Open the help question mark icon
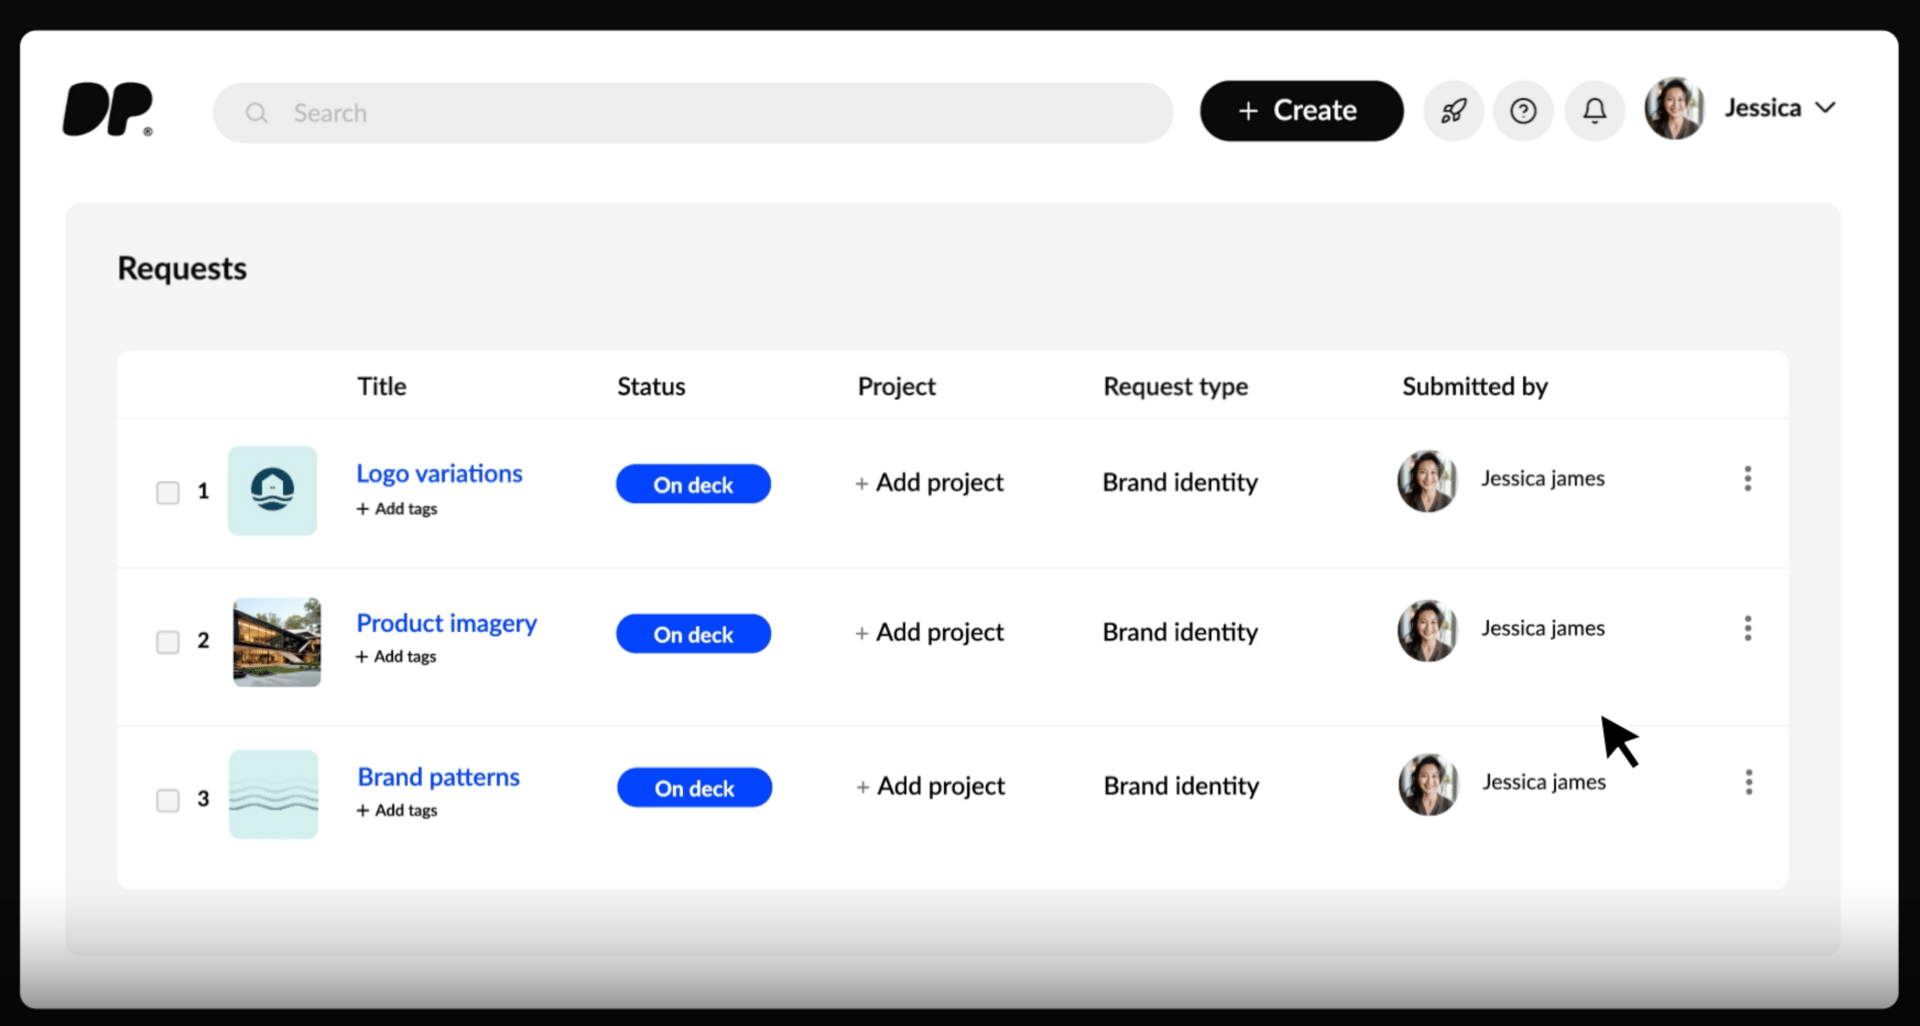This screenshot has height=1026, width=1920. coord(1523,111)
